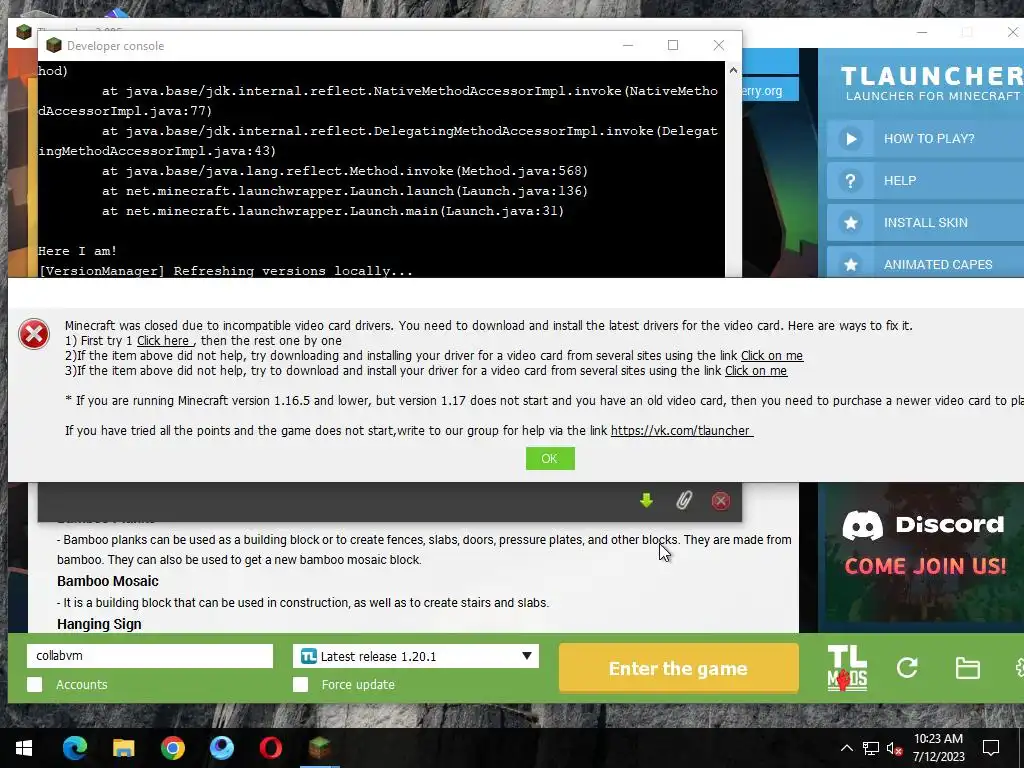This screenshot has height=768, width=1024.
Task: Launch Google Chrome from the taskbar
Action: [x=172, y=748]
